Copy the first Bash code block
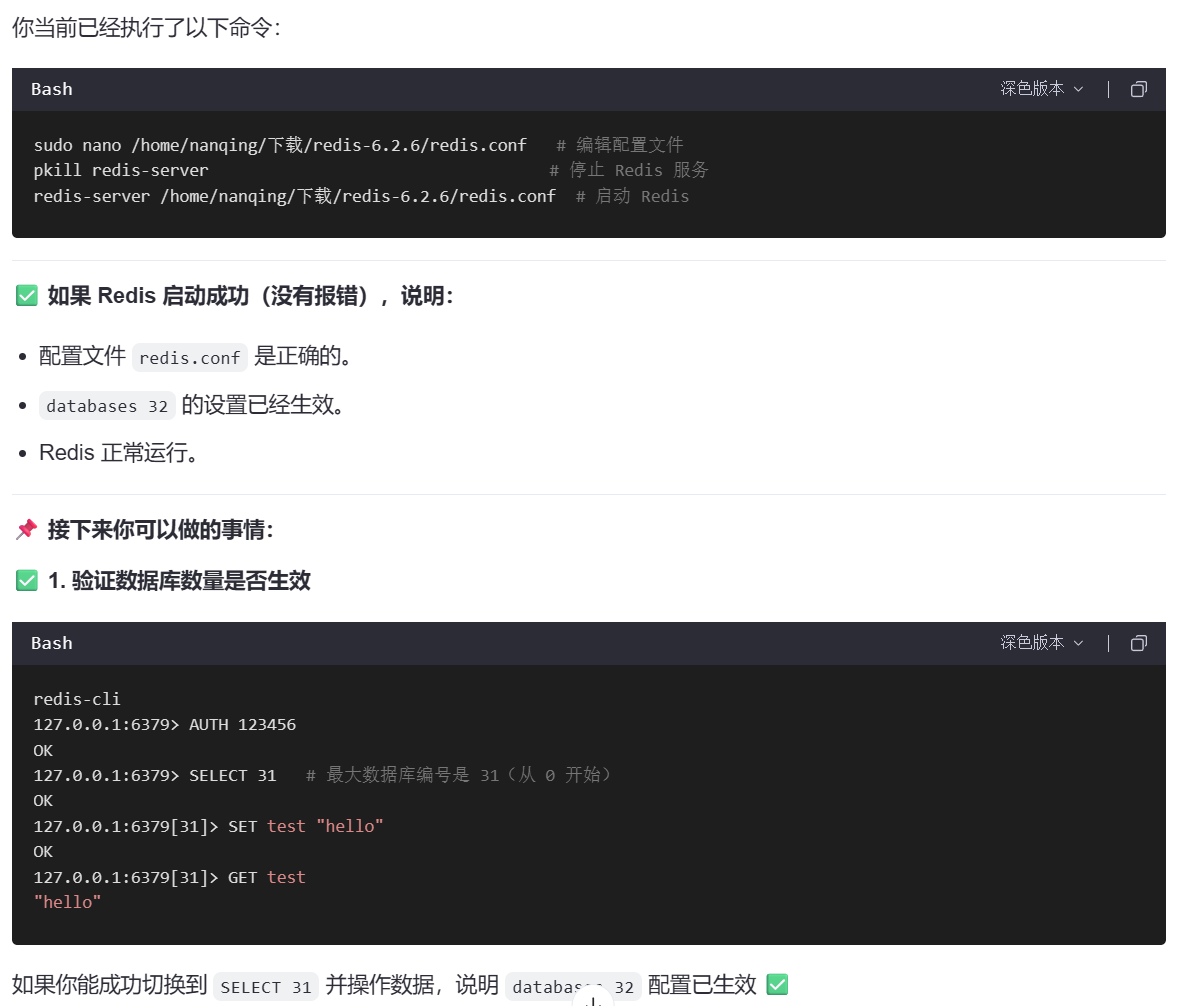Screen dimensions: 1192x1006 pyautogui.click(x=1138, y=90)
